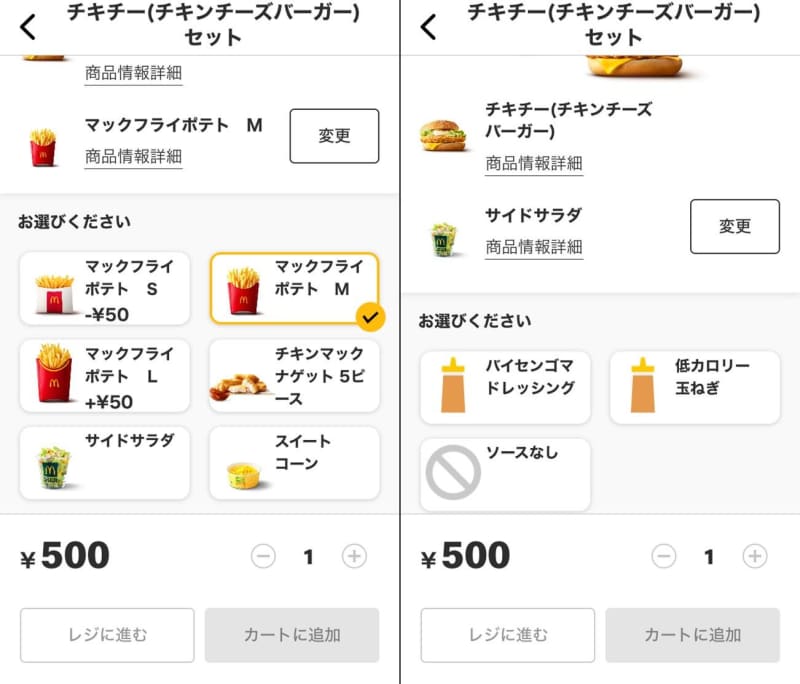Open 商品情報詳細 link under サイドサラダ

click(534, 247)
